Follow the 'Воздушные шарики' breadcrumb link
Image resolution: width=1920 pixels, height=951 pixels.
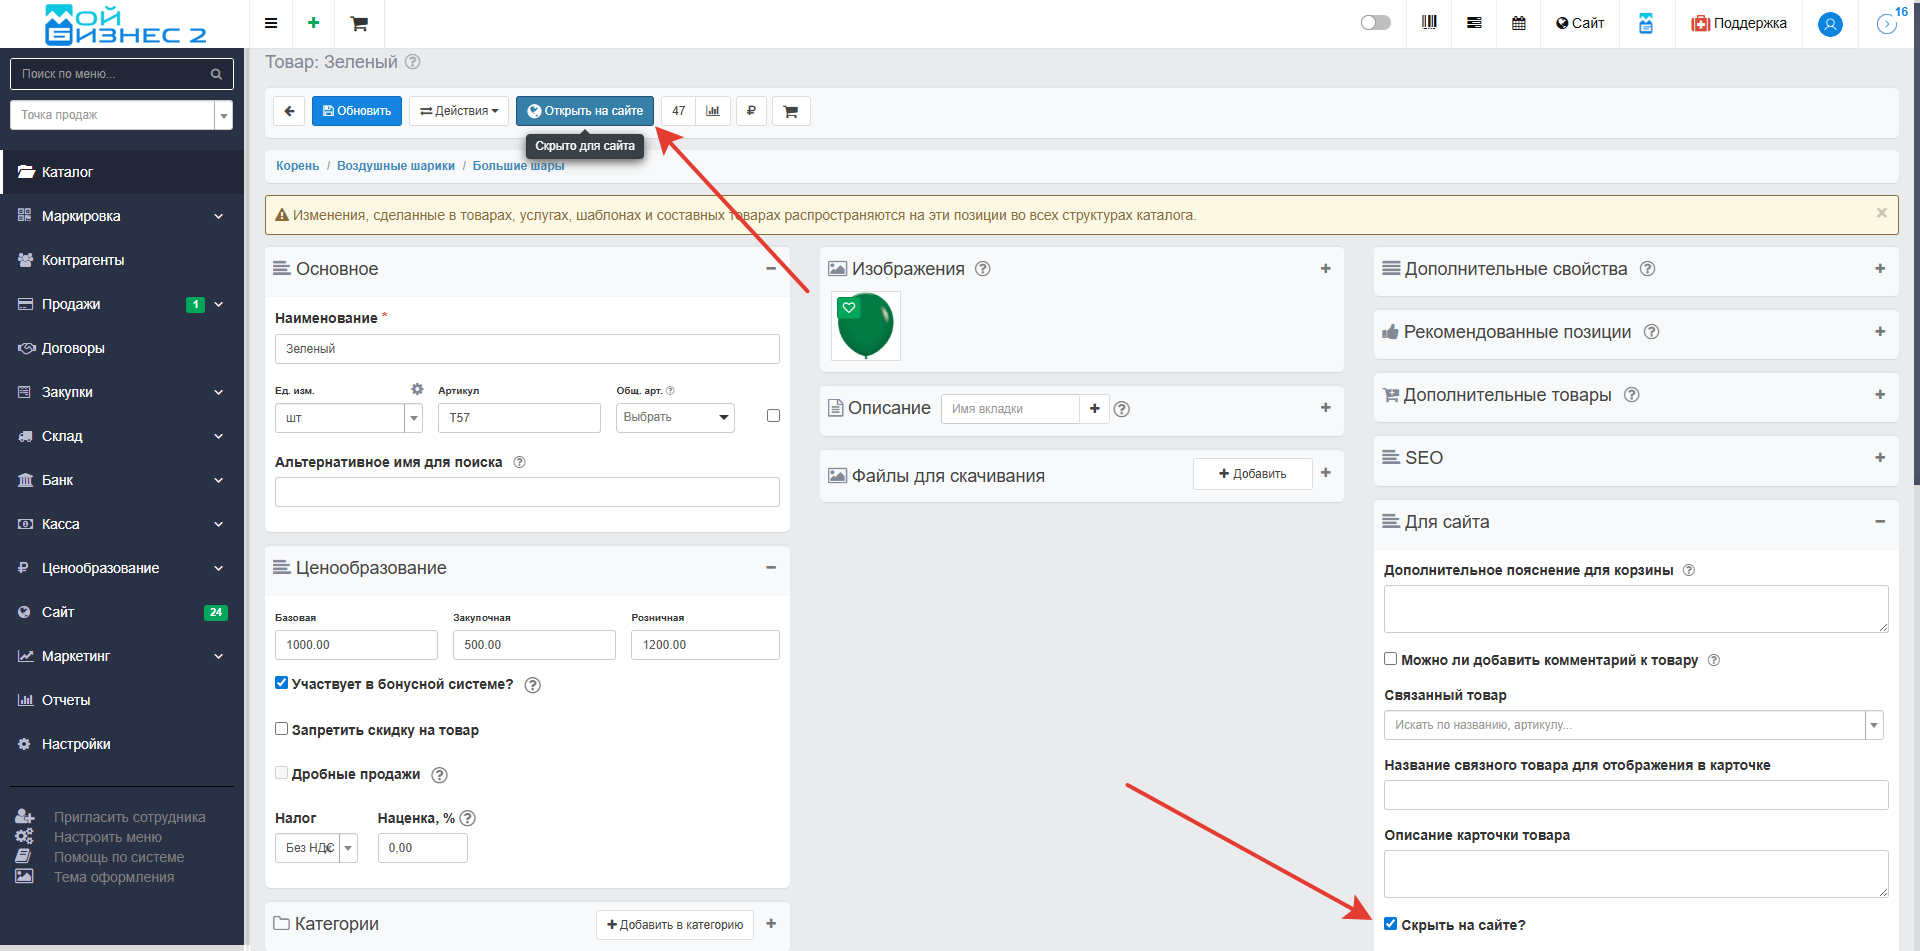[x=395, y=166]
